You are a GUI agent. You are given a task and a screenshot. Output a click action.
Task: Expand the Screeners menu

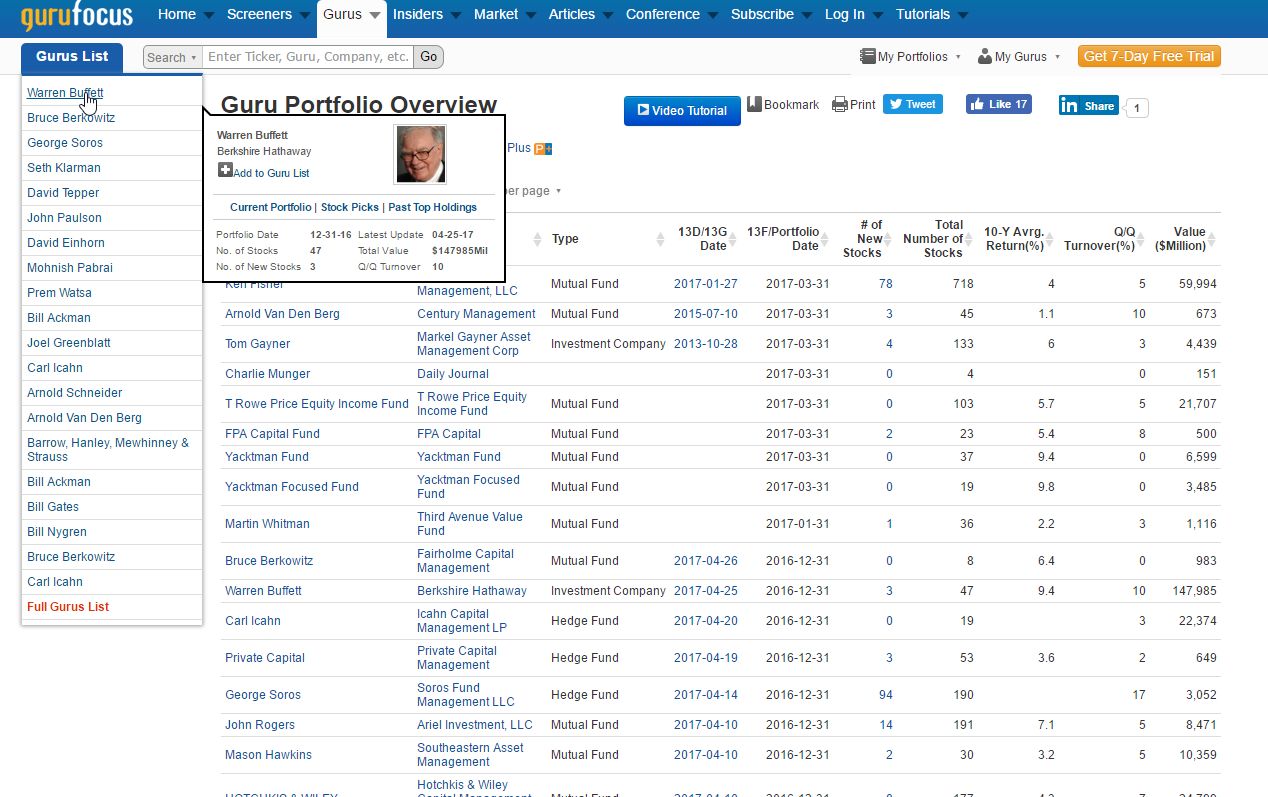(x=269, y=15)
